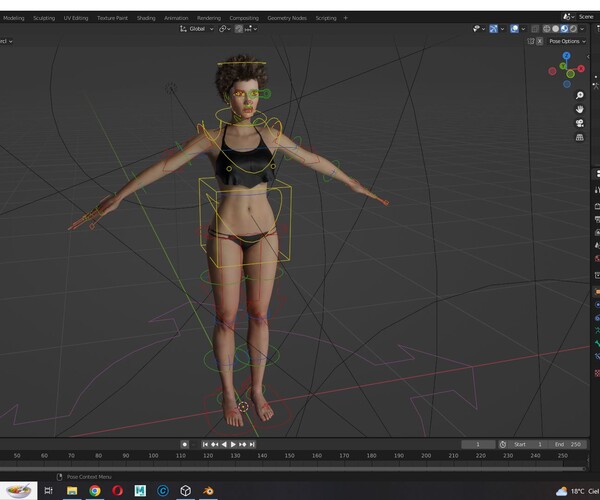Edit the Scene name field
Viewport: 600px width, 500px height.
tap(587, 17)
